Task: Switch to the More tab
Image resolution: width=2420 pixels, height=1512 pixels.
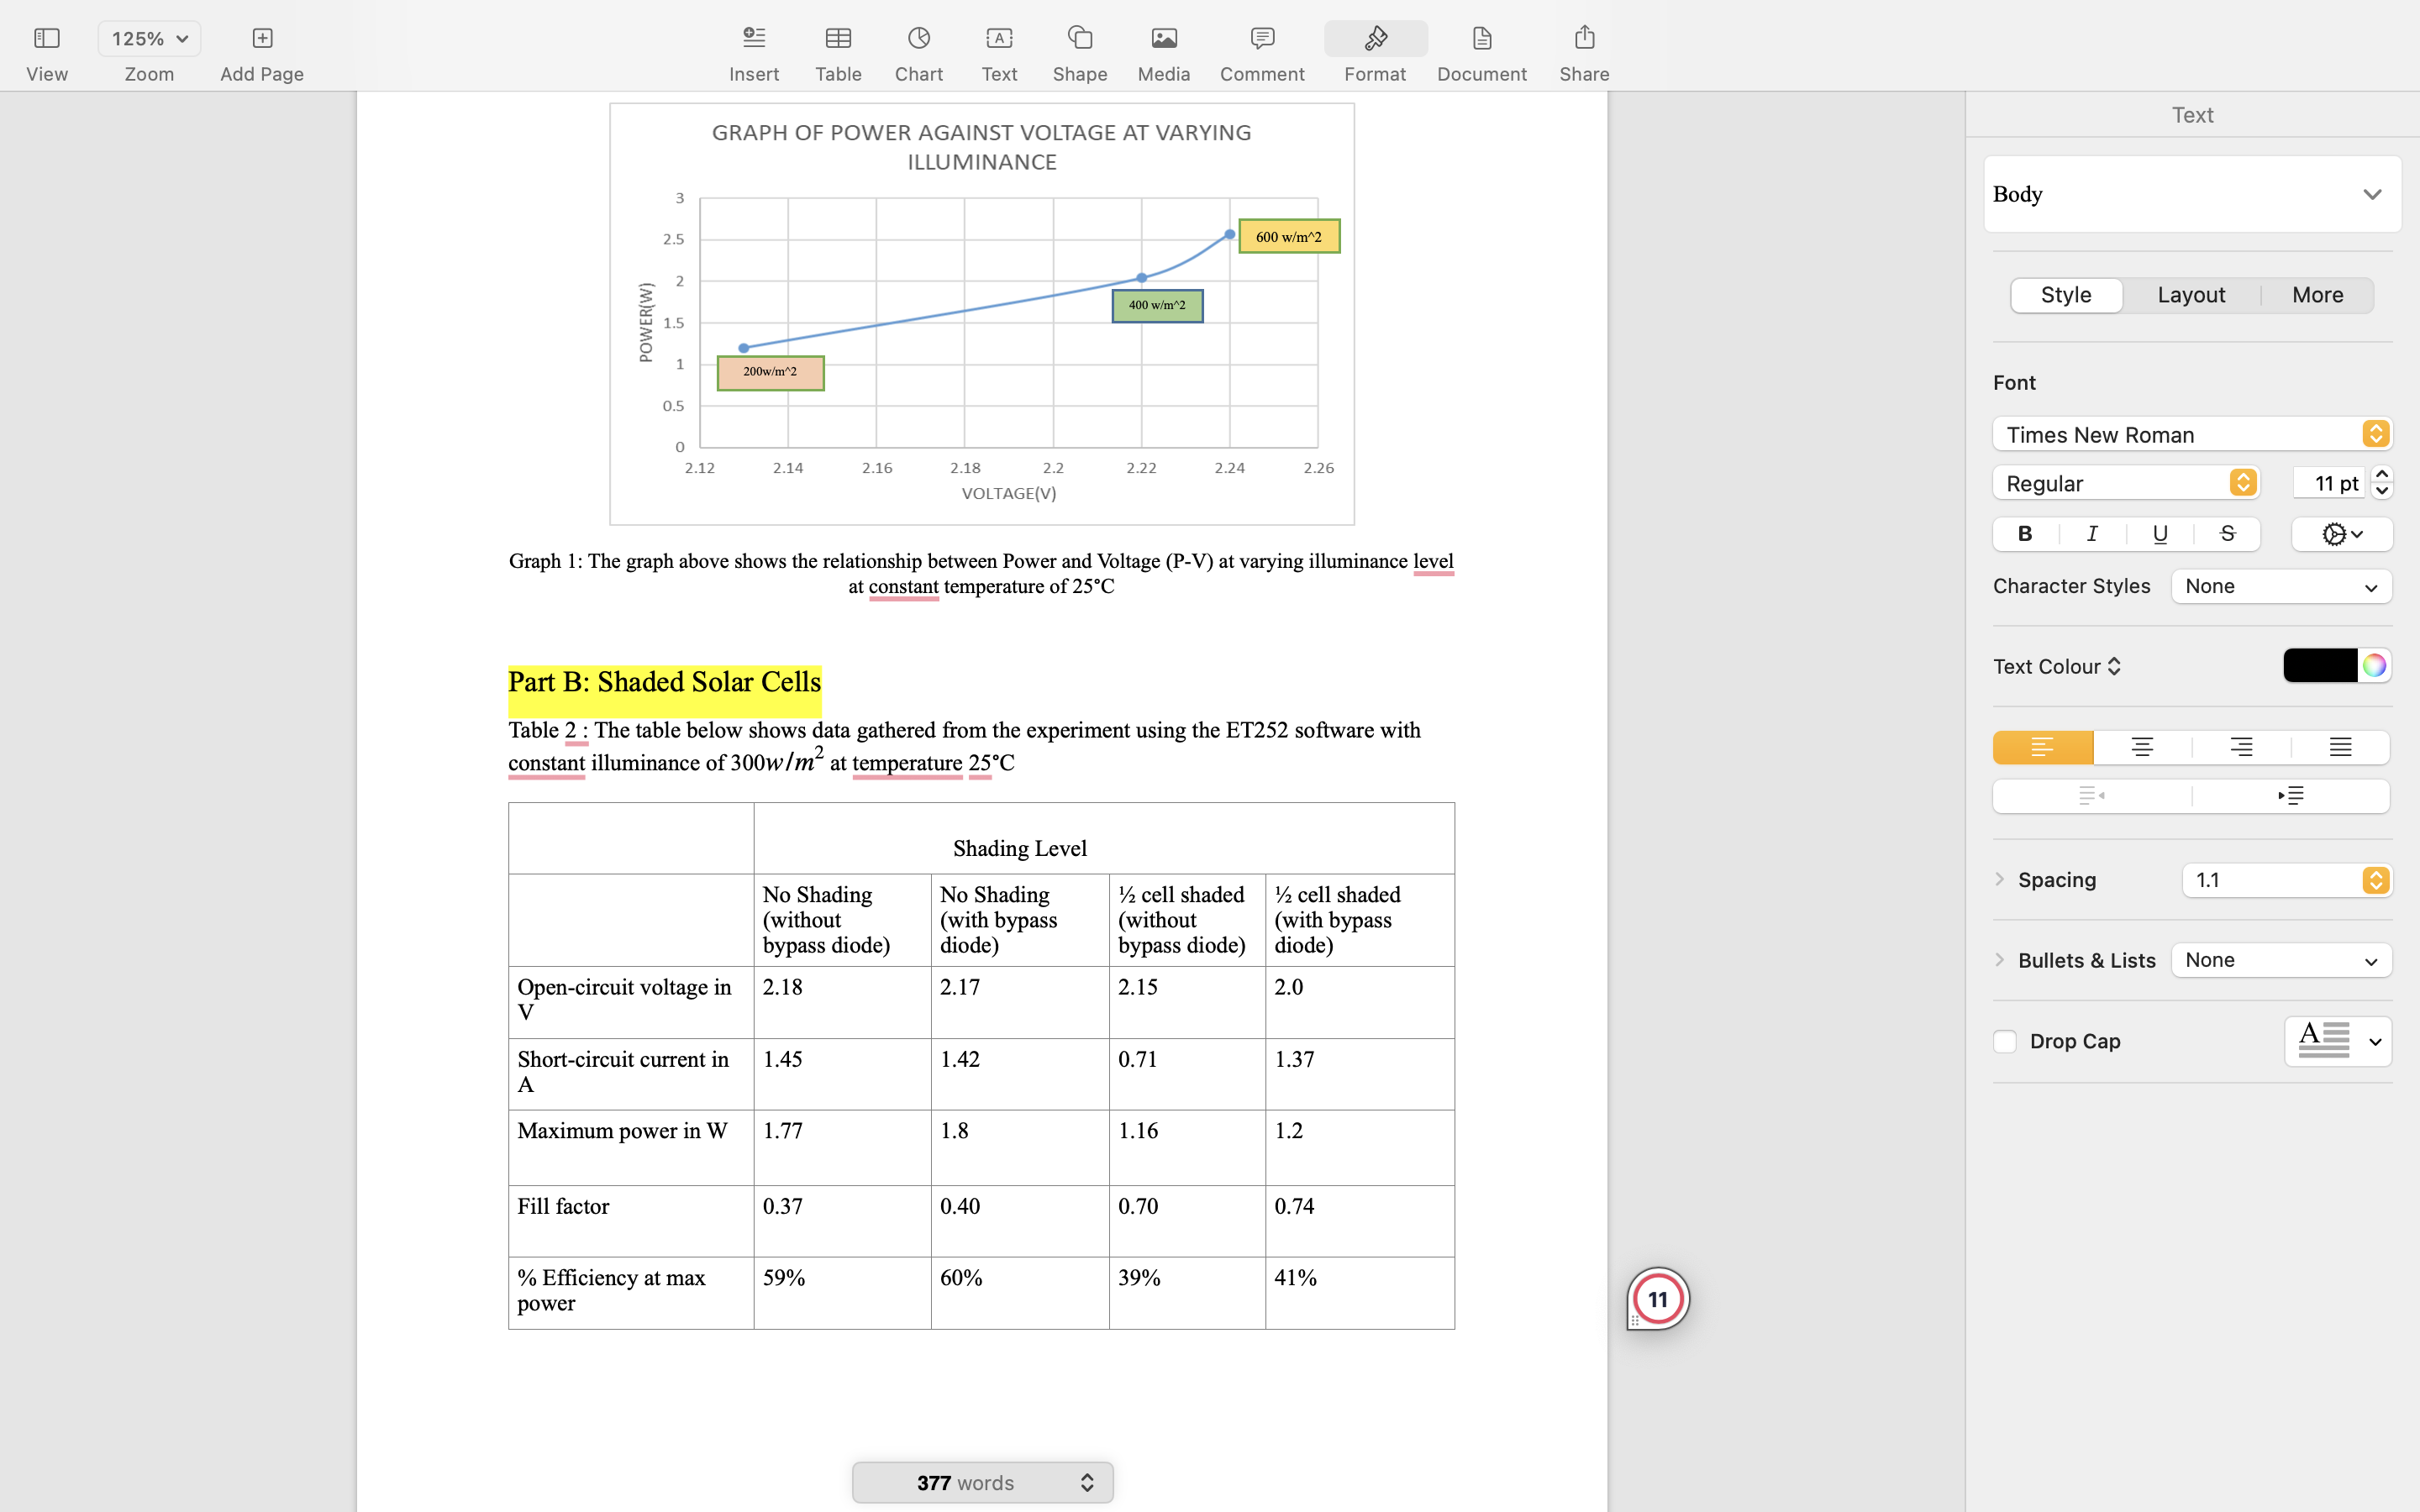Action: click(x=2317, y=295)
